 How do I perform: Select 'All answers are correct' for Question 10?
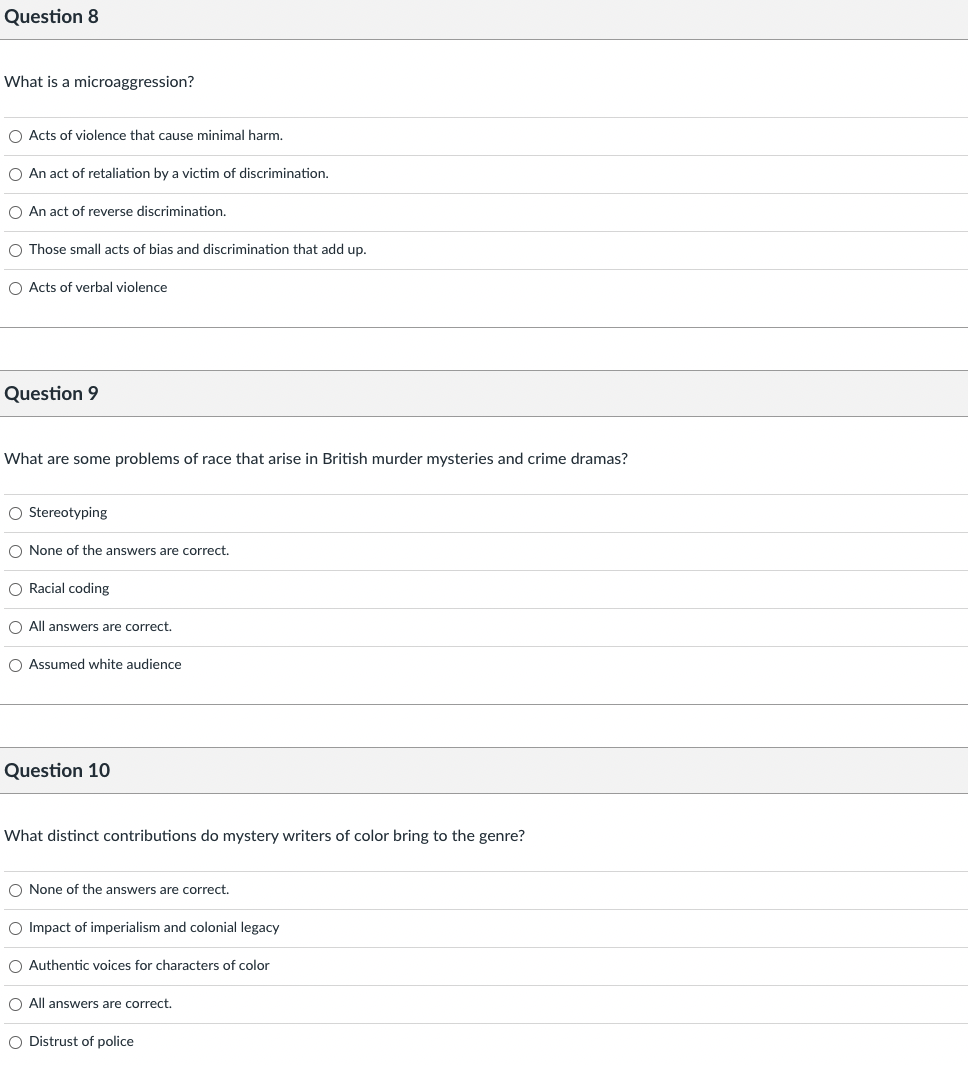pos(15,1004)
